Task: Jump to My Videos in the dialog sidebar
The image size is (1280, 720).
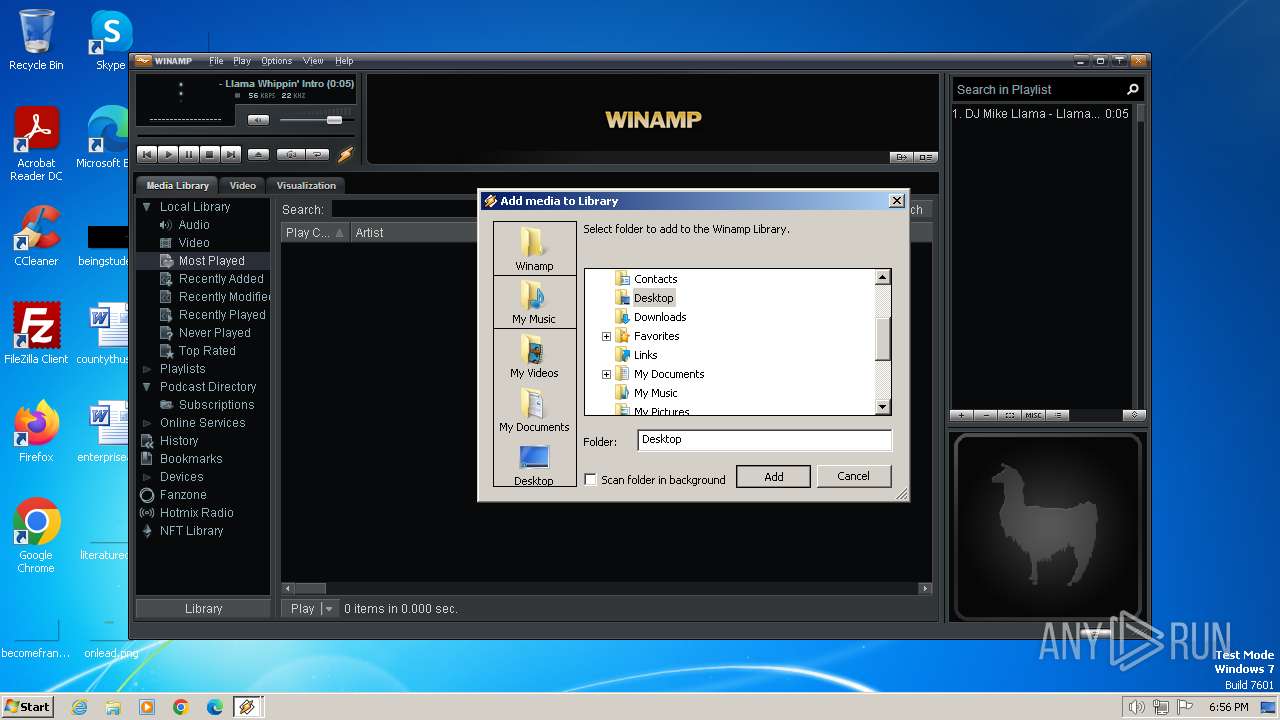Action: click(534, 356)
